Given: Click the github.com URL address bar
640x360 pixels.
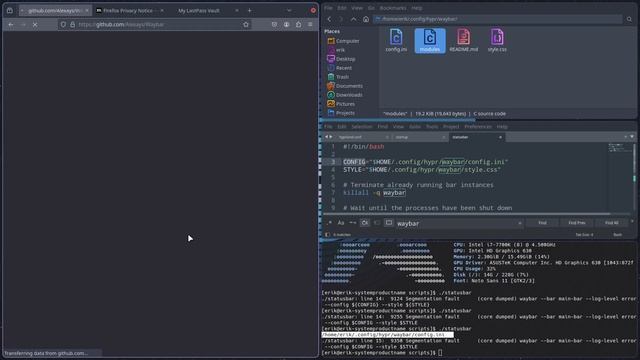Looking at the screenshot, I should point(155,24).
